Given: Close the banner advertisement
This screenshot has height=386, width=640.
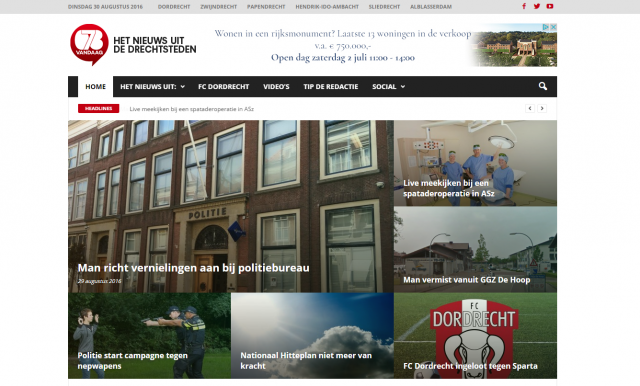Looking at the screenshot, I should click(553, 27).
